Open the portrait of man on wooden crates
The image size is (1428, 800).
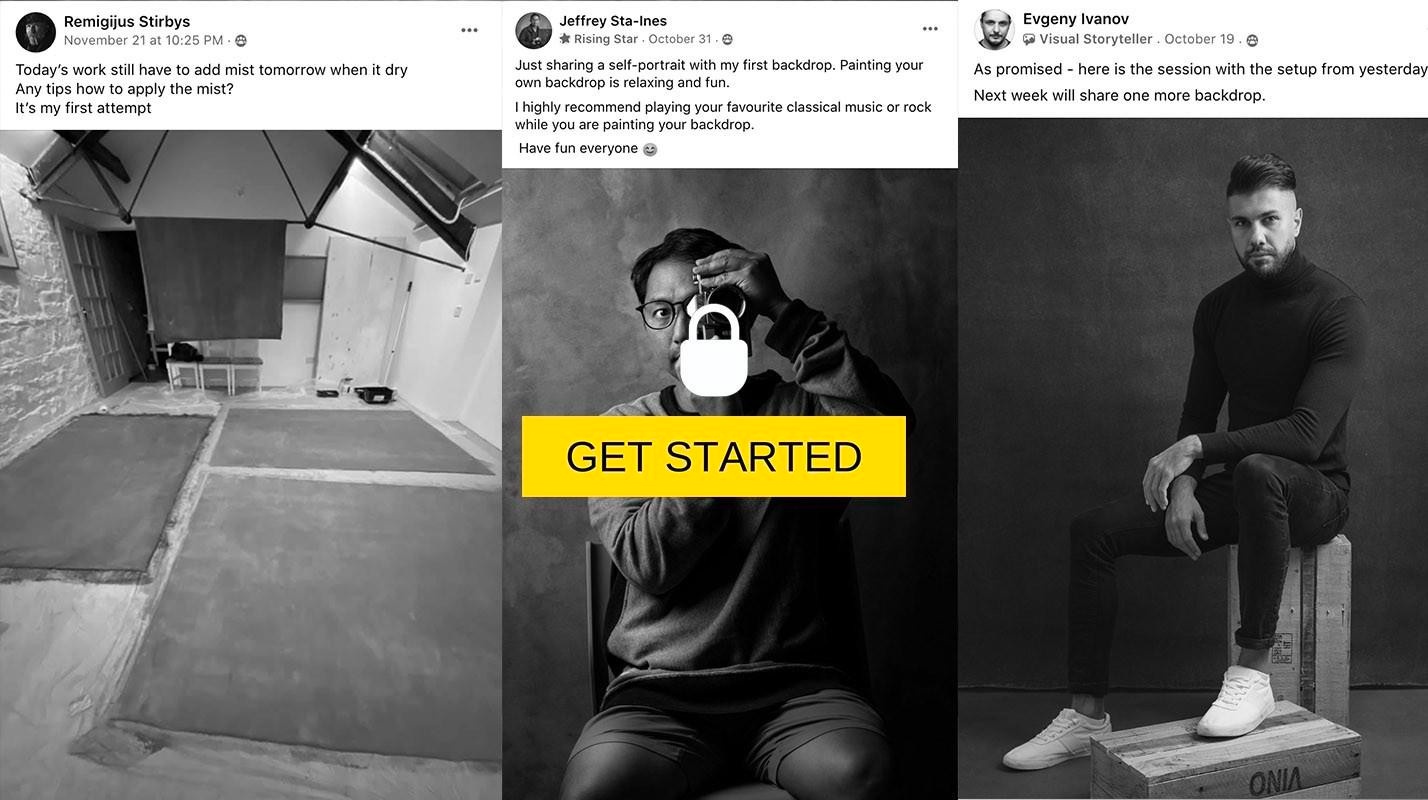[1193, 458]
